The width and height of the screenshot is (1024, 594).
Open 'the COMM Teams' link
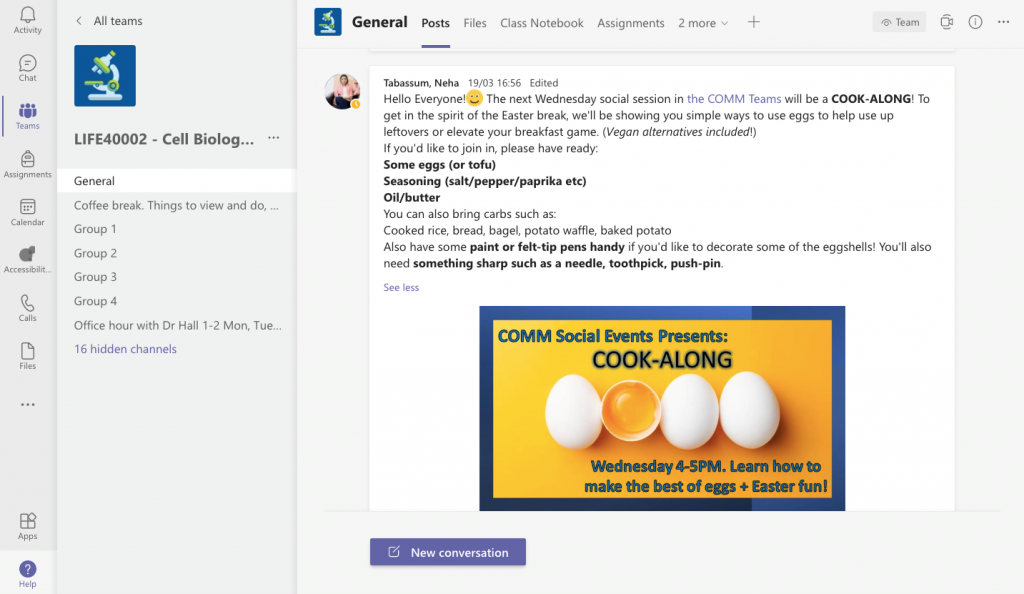coord(734,99)
